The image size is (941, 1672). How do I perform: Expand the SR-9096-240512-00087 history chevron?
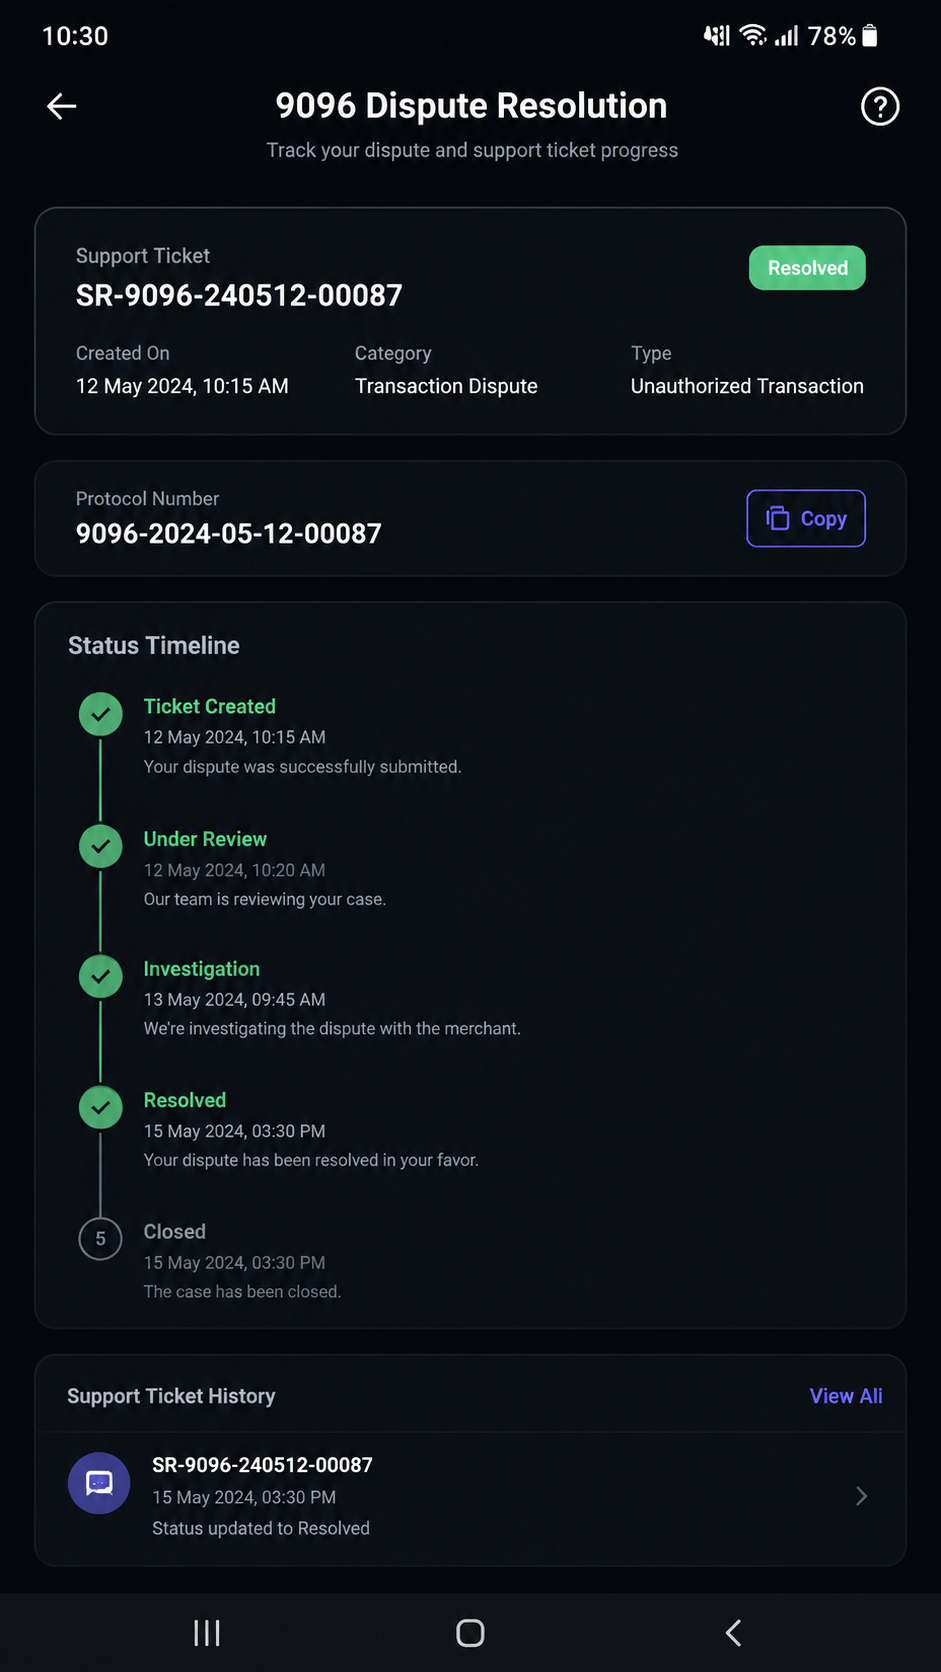pos(861,1496)
